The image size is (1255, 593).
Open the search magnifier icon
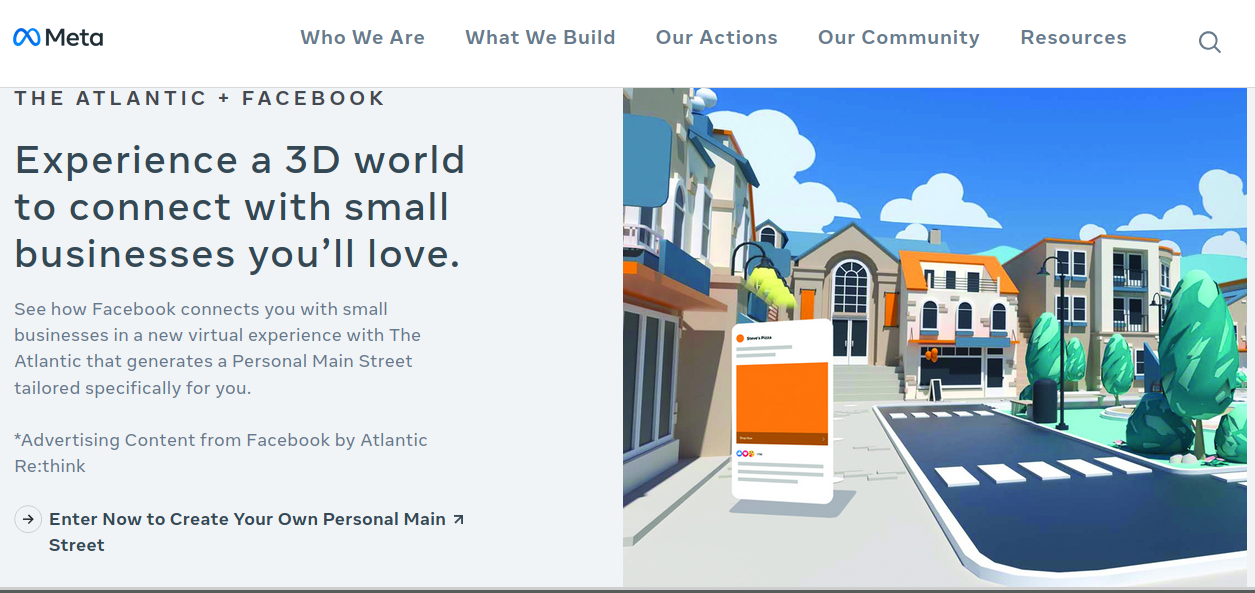click(x=1210, y=42)
